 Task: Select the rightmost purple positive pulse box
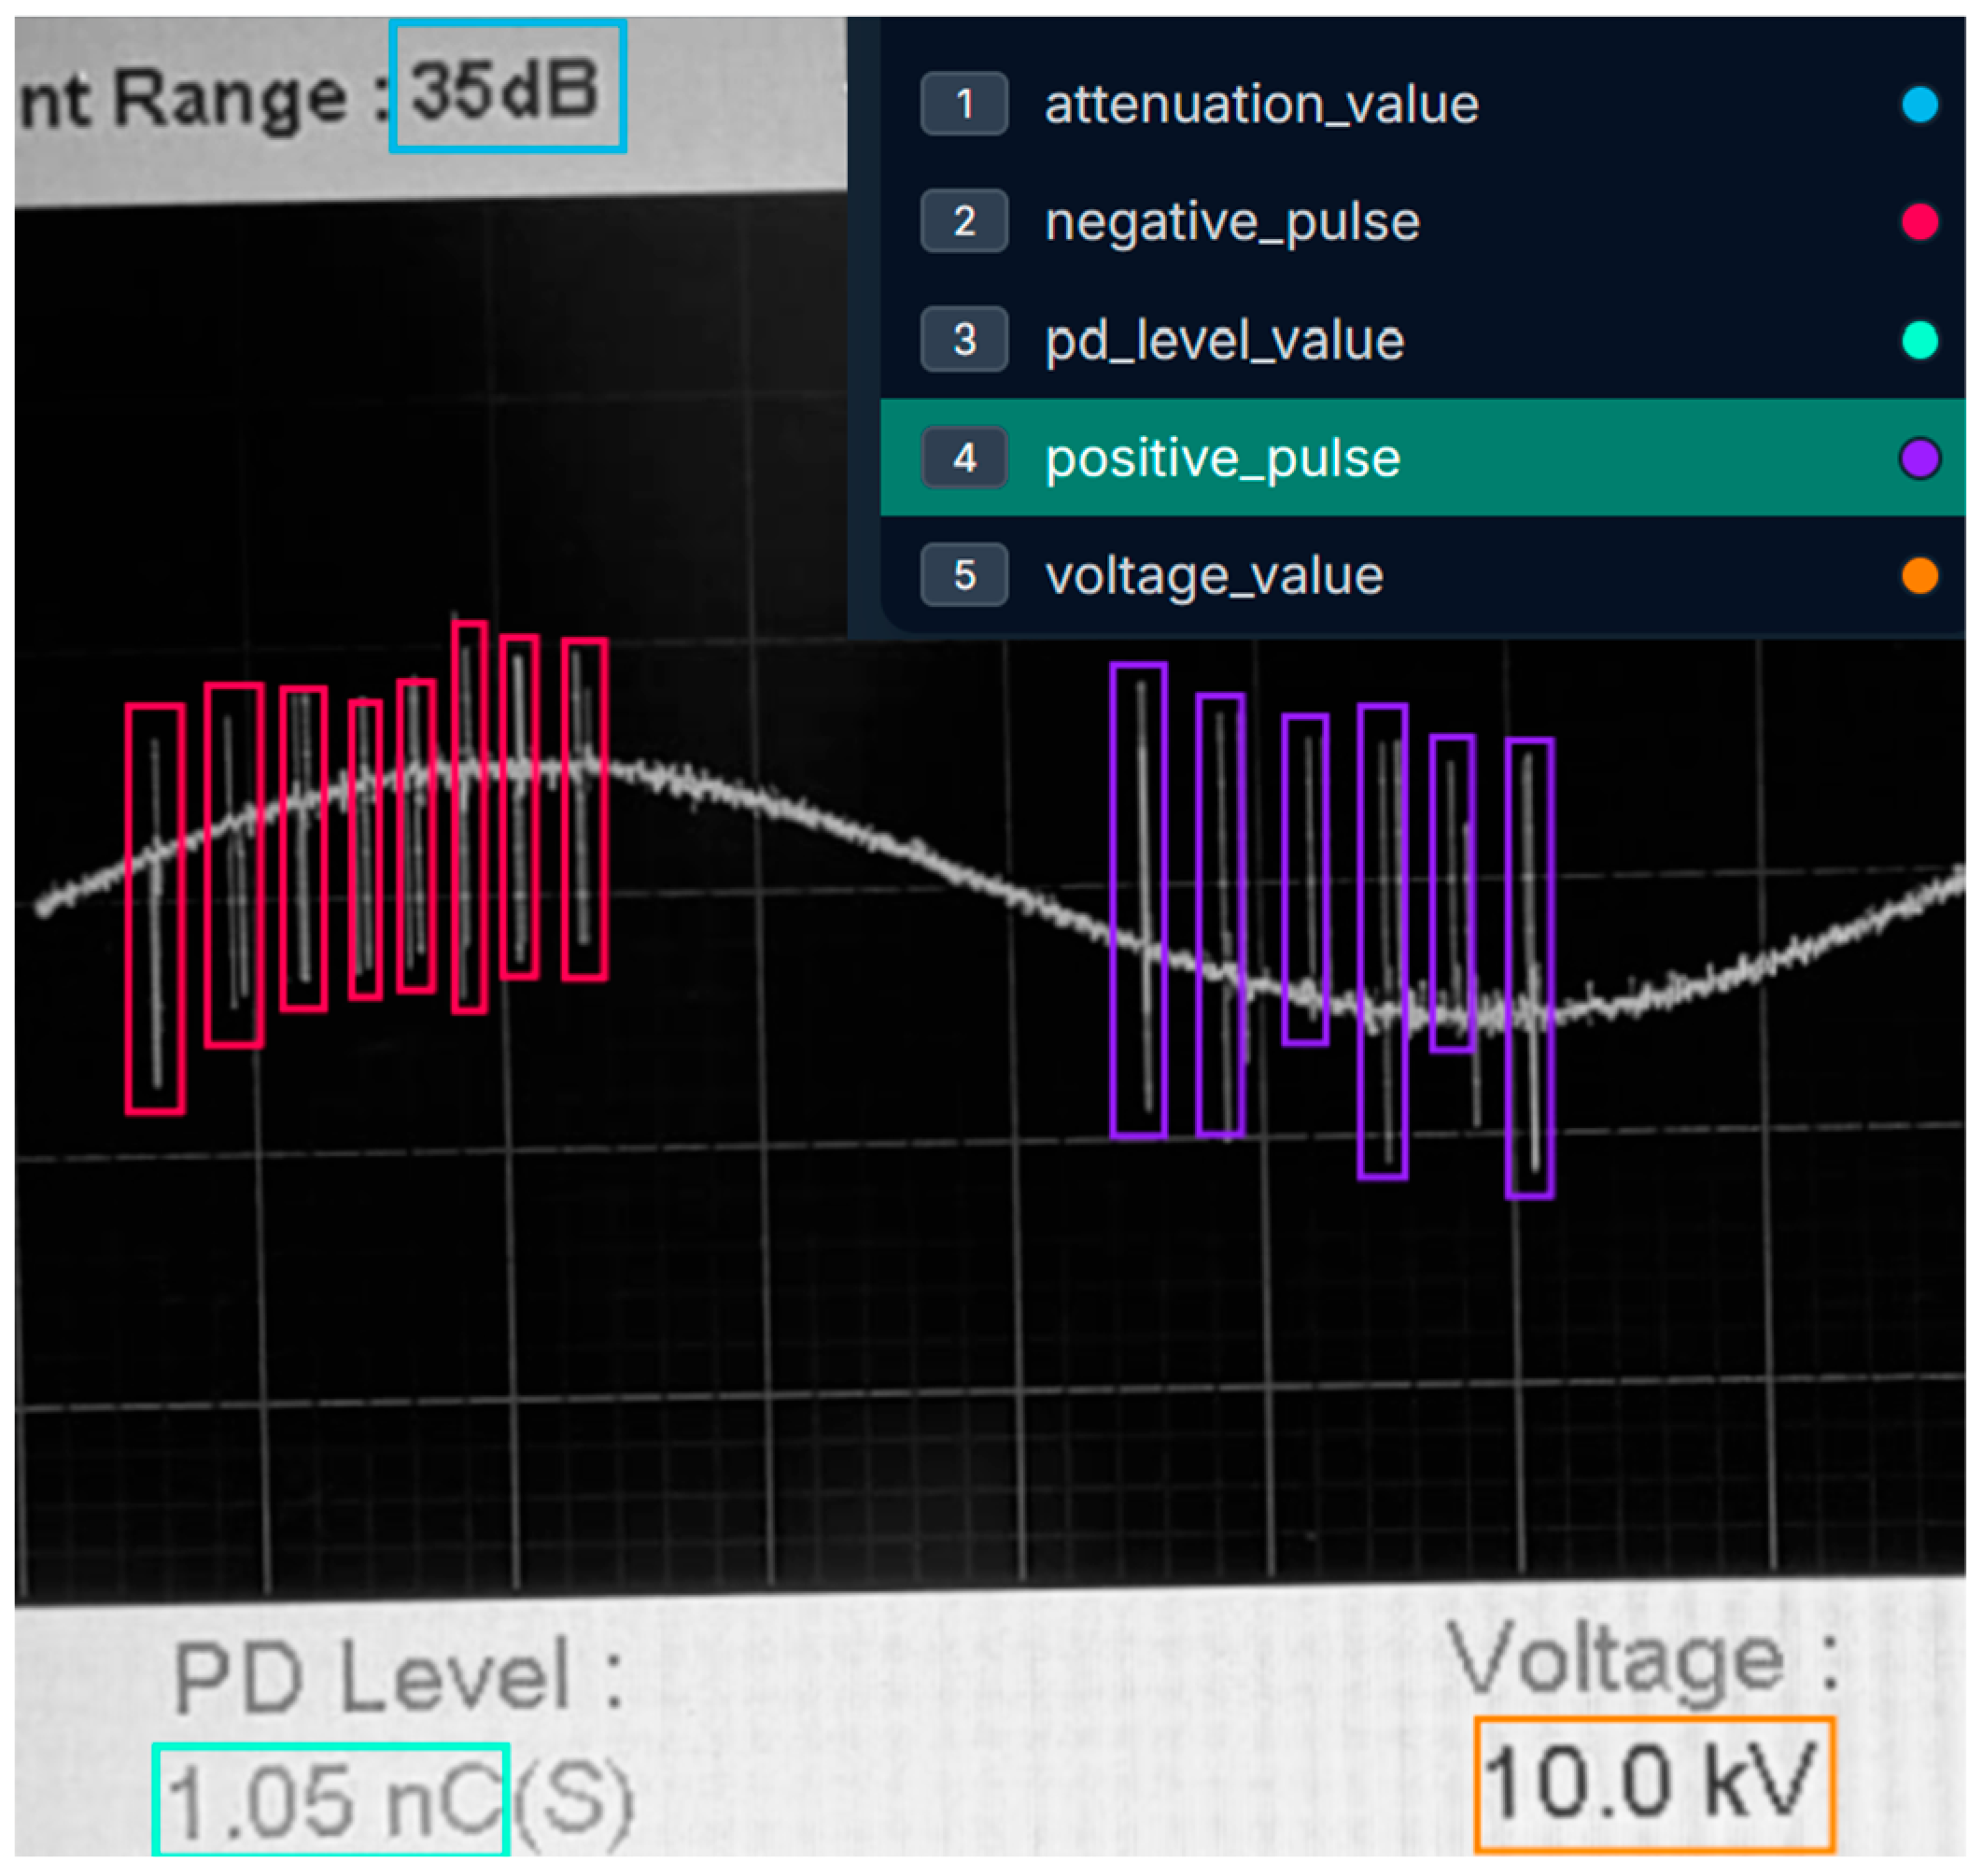(x=1528, y=967)
